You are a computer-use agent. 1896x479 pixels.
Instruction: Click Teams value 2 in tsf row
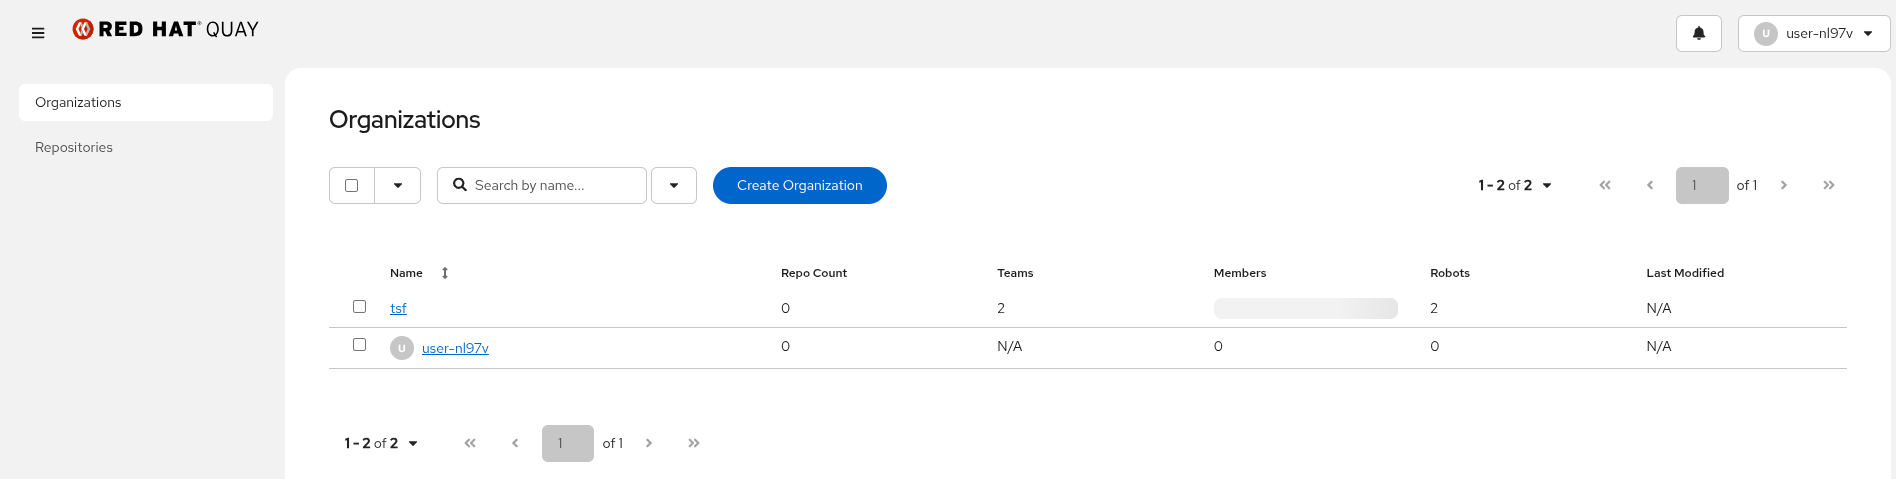pos(1001,308)
